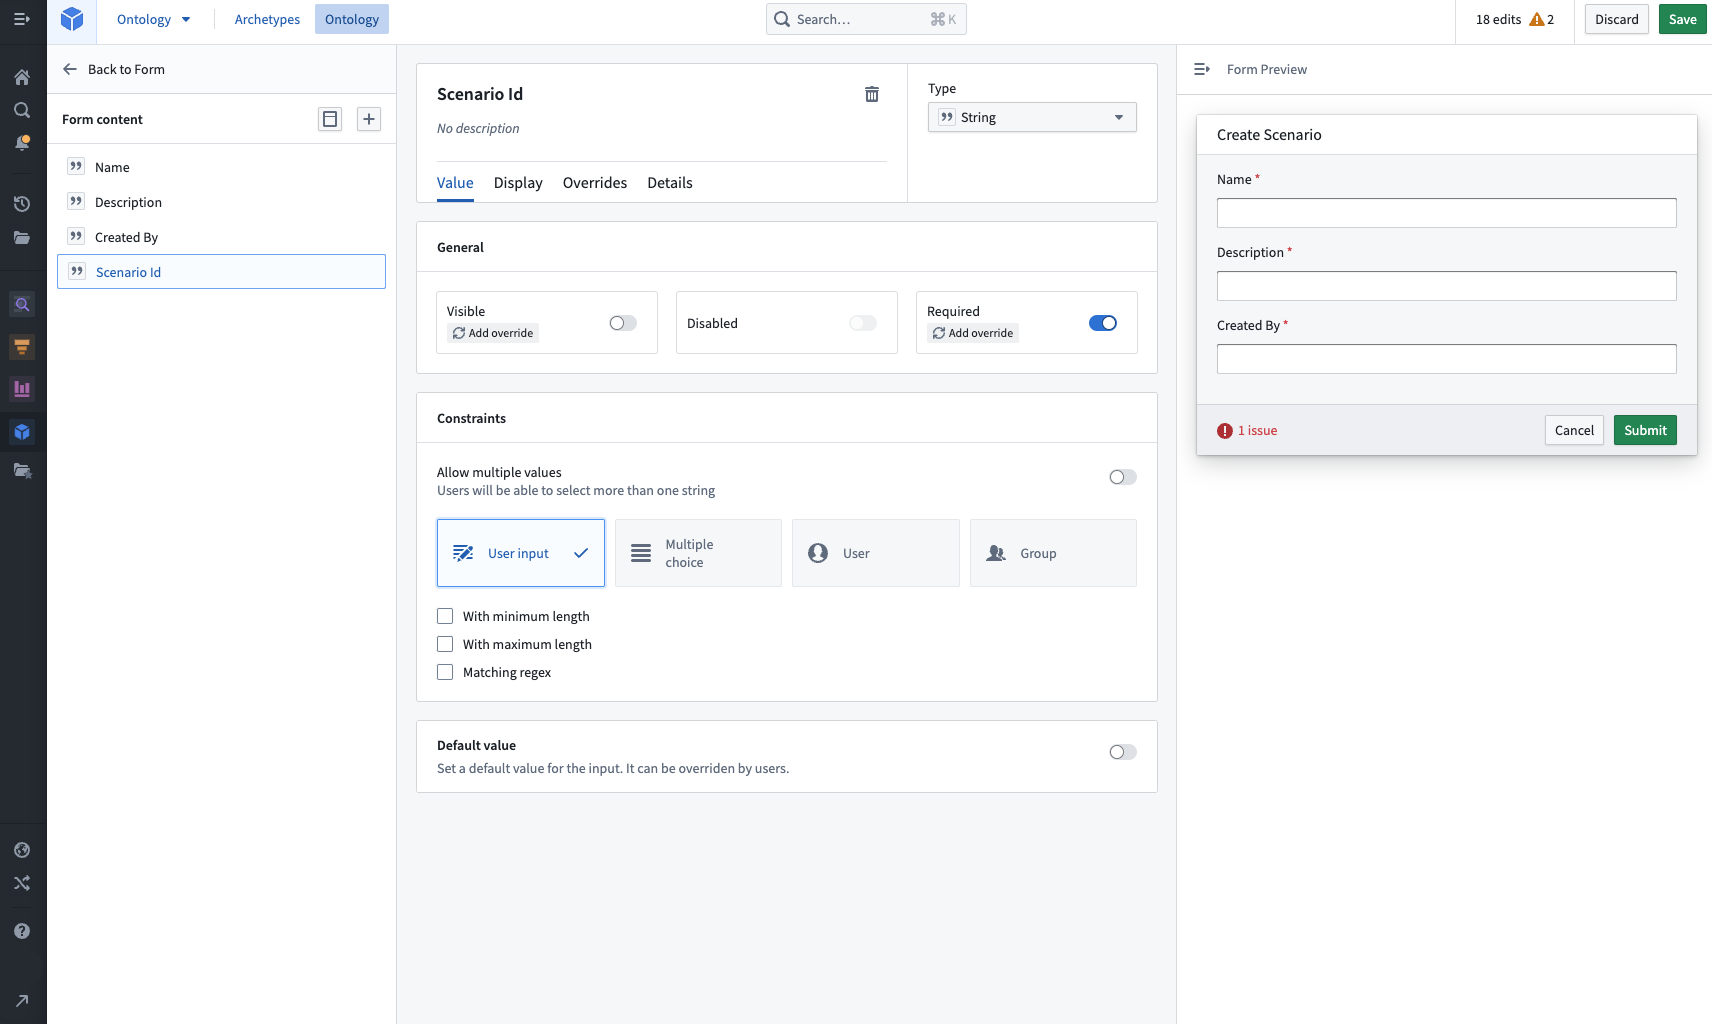Screen dimensions: 1712x1024
Task: Check Matching regex option
Action: point(445,672)
